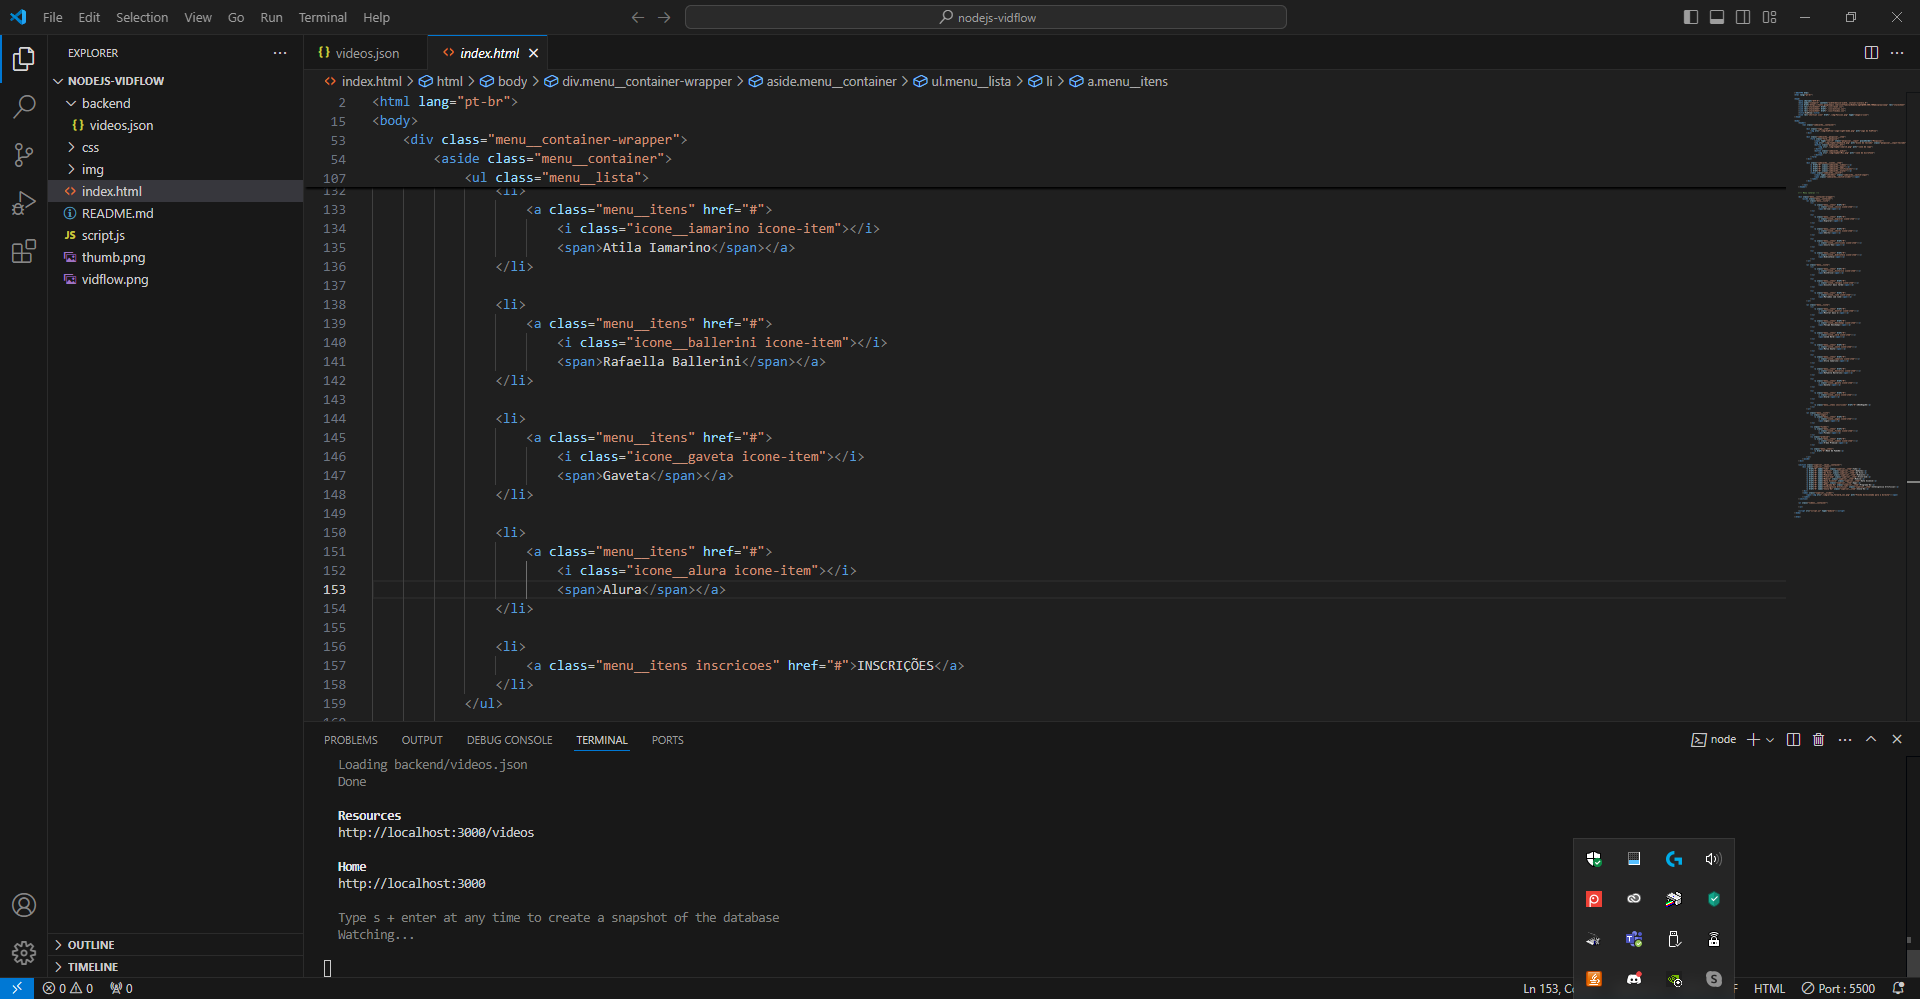Image resolution: width=1920 pixels, height=999 pixels.
Task: Open the Manage gear icon
Action: tap(24, 953)
